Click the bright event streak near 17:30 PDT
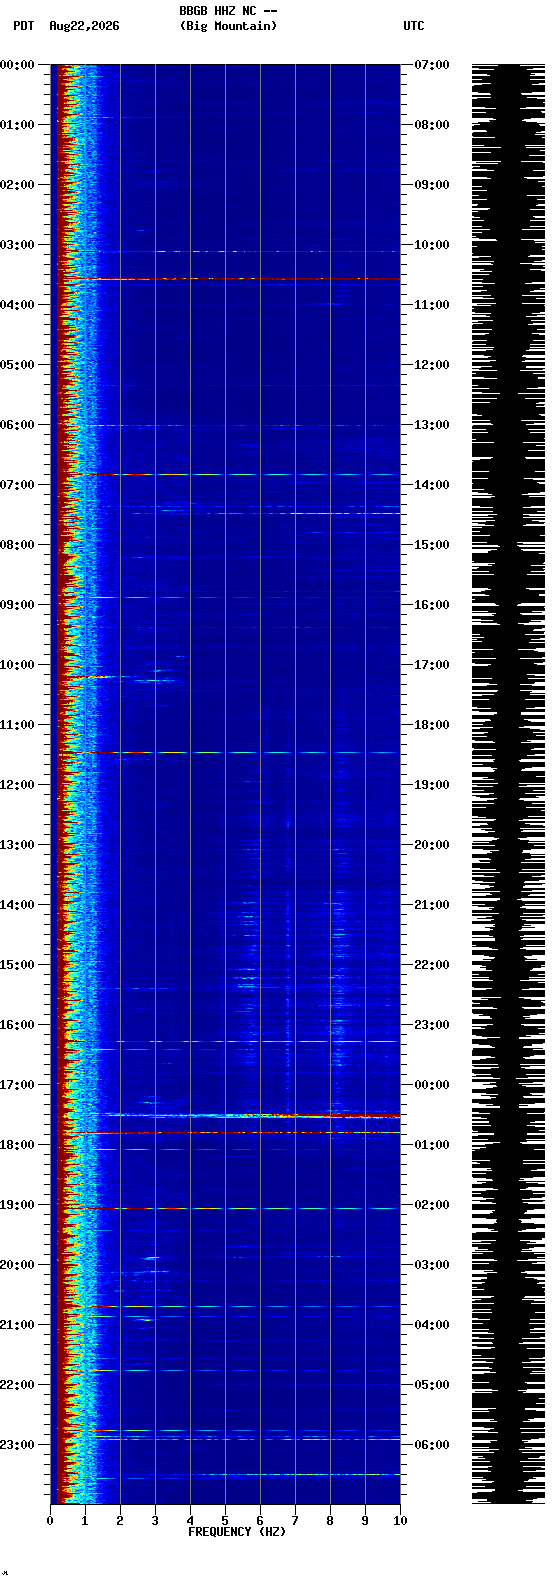Screen dimensions: 552x1584 pyautogui.click(x=250, y=1115)
